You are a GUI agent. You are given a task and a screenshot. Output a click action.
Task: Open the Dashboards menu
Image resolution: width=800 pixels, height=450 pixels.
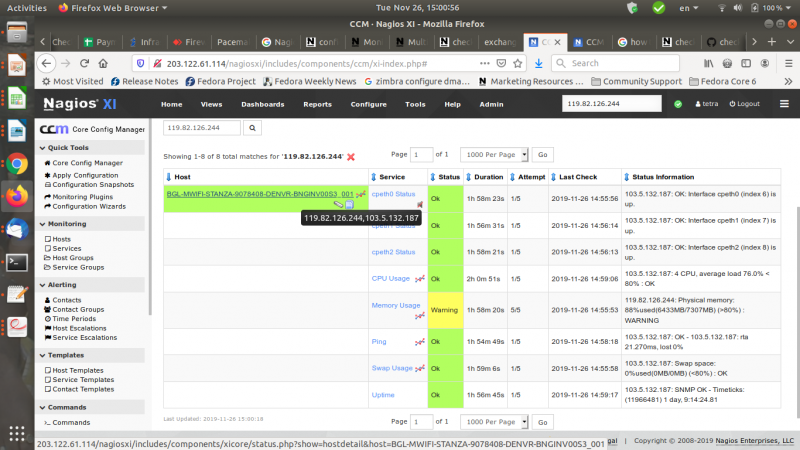point(263,104)
